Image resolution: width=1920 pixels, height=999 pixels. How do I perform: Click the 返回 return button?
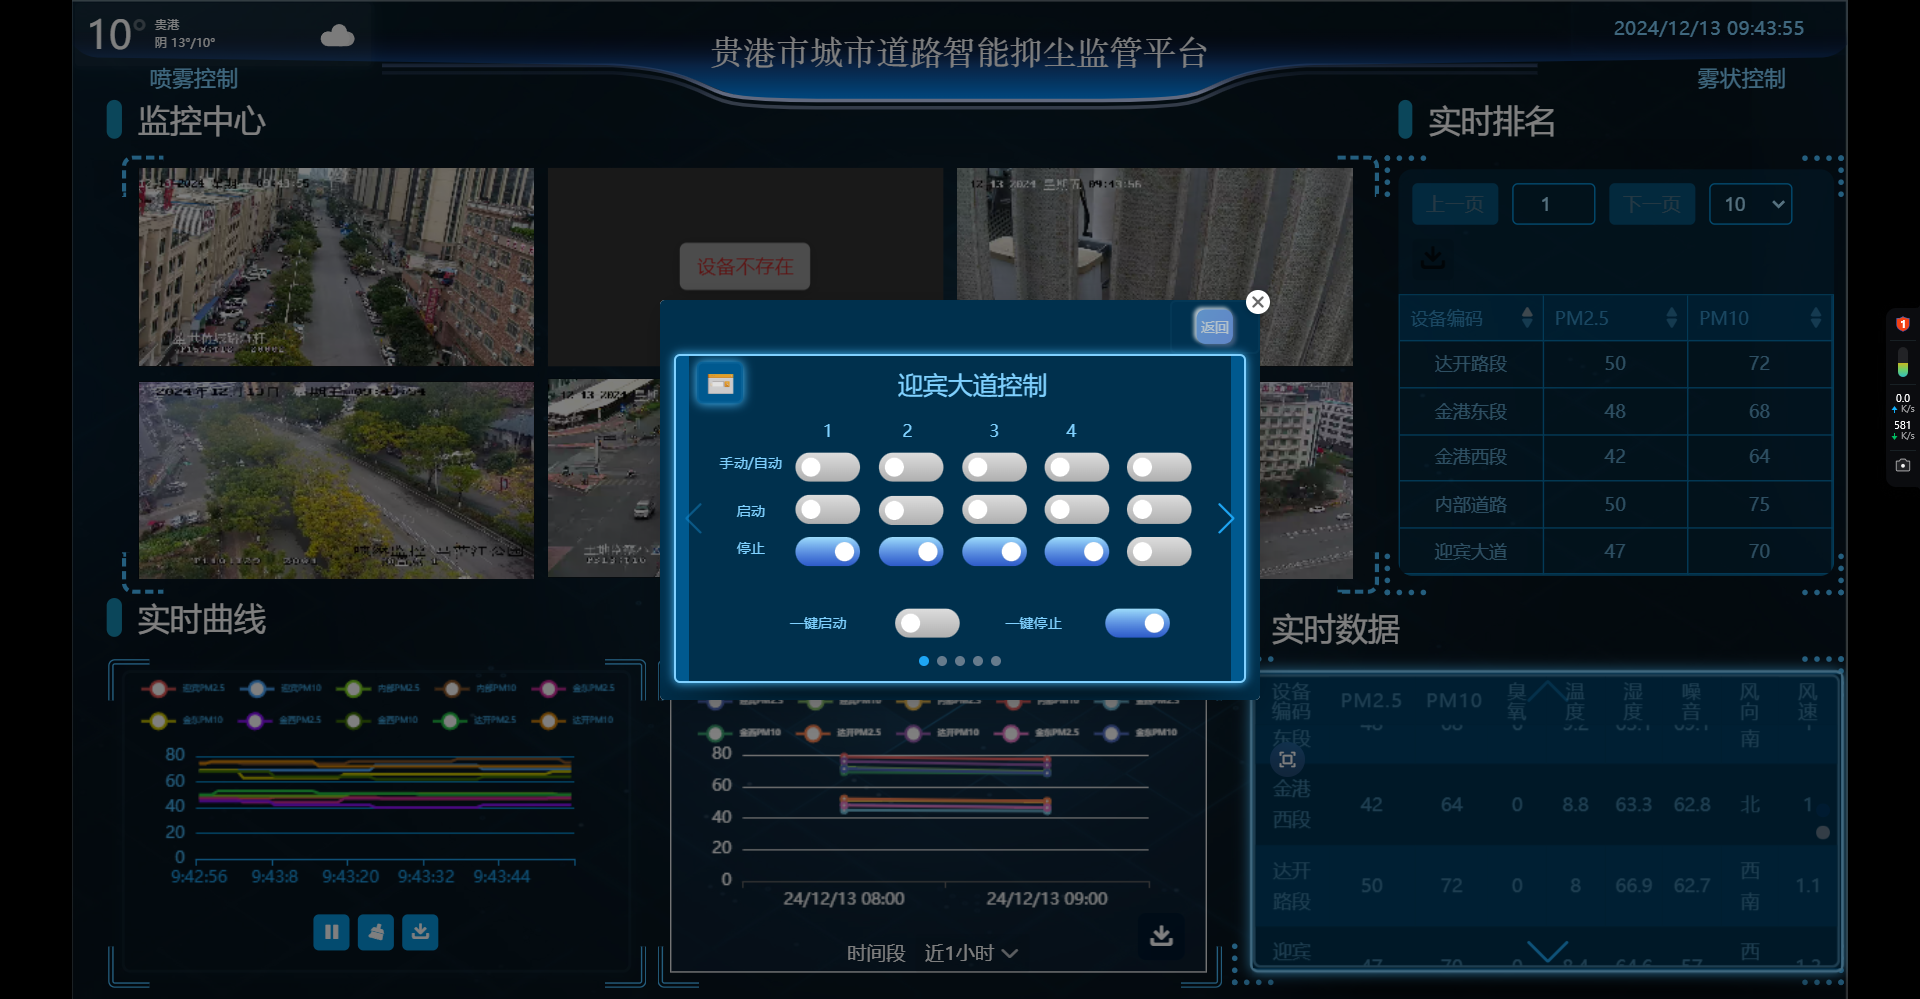point(1214,326)
